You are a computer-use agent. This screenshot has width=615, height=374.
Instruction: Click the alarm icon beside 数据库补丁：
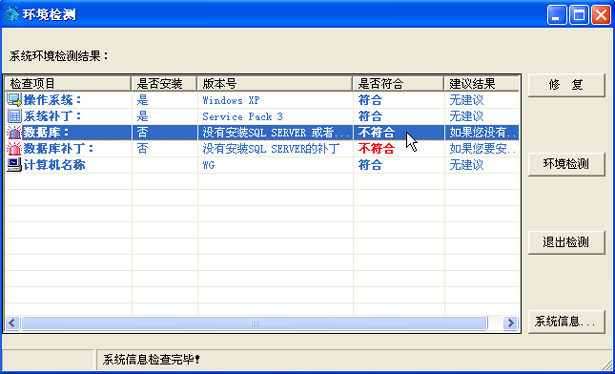pyautogui.click(x=14, y=149)
